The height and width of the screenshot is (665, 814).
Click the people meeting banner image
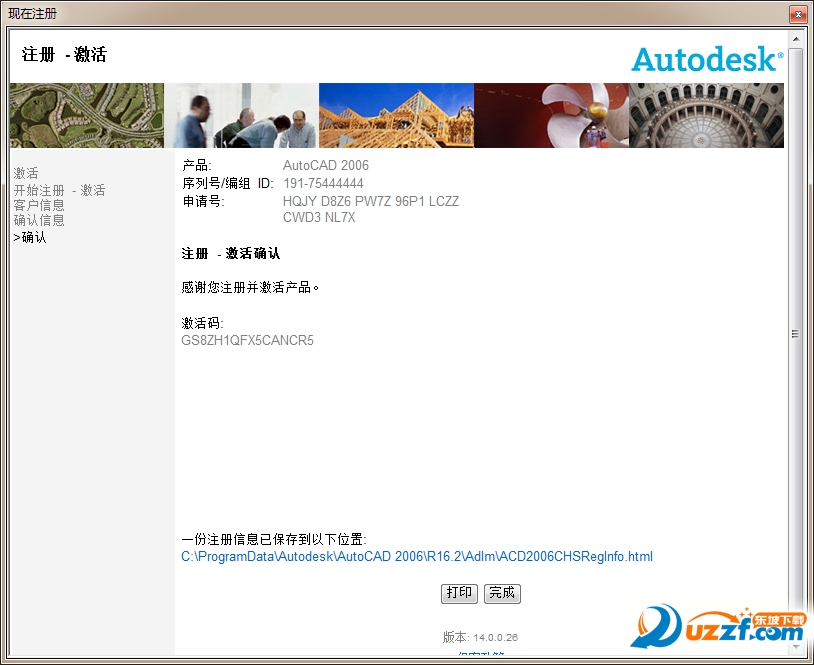[x=241, y=115]
